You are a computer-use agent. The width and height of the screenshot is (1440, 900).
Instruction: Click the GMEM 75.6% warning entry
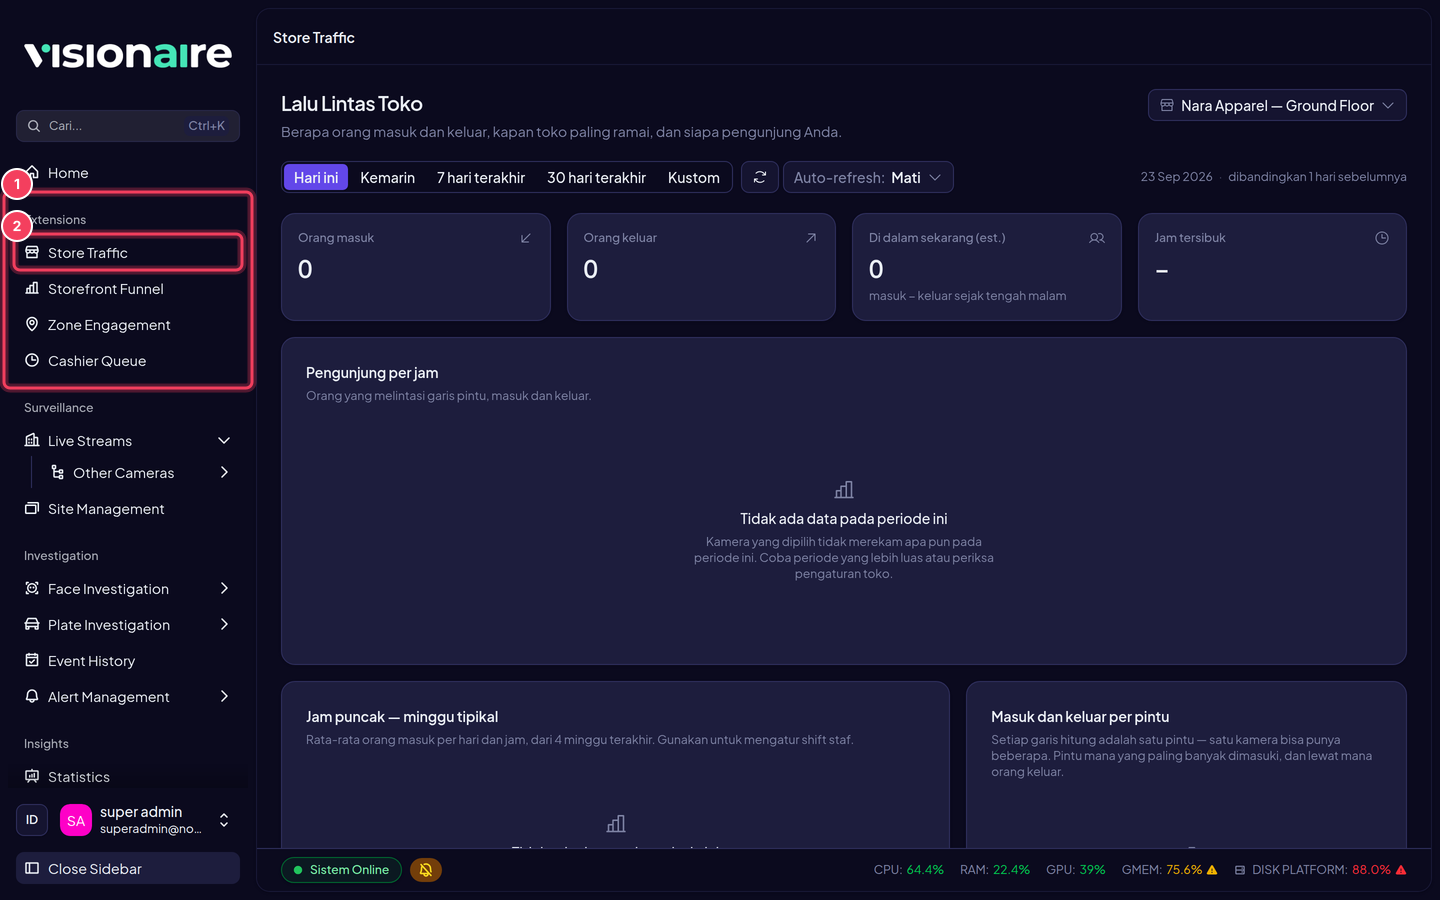pos(1169,870)
